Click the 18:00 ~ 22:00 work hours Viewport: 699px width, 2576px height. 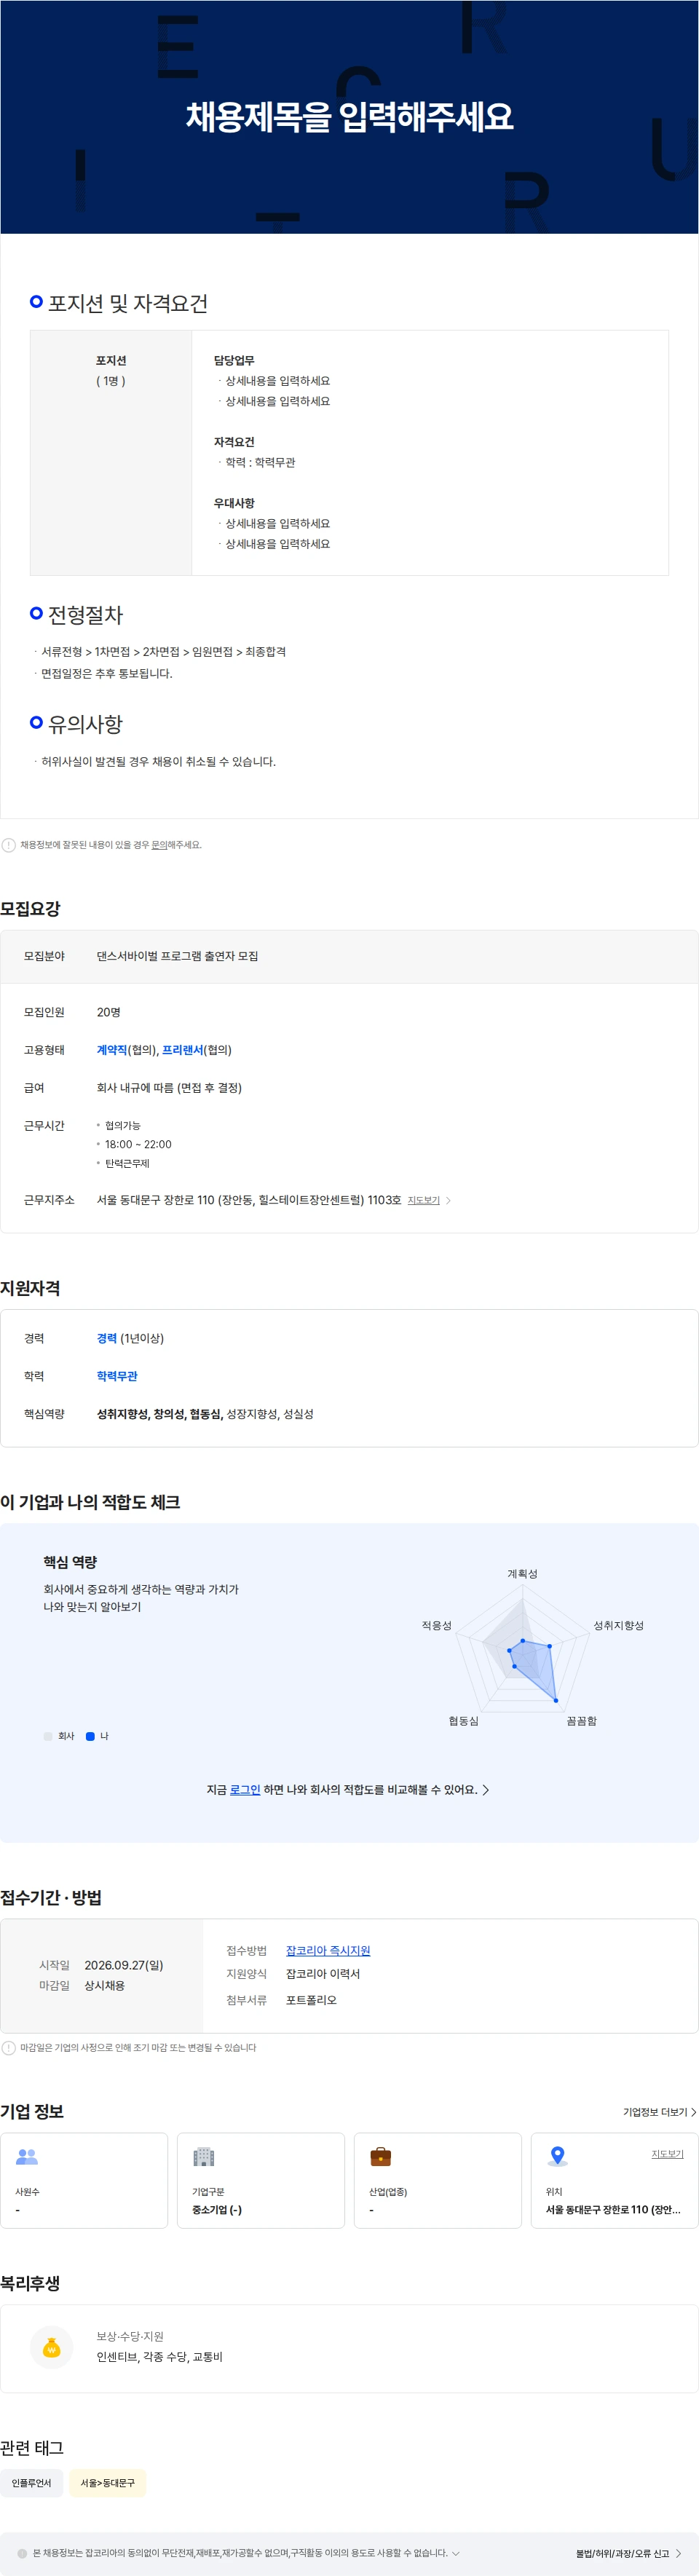[138, 1144]
